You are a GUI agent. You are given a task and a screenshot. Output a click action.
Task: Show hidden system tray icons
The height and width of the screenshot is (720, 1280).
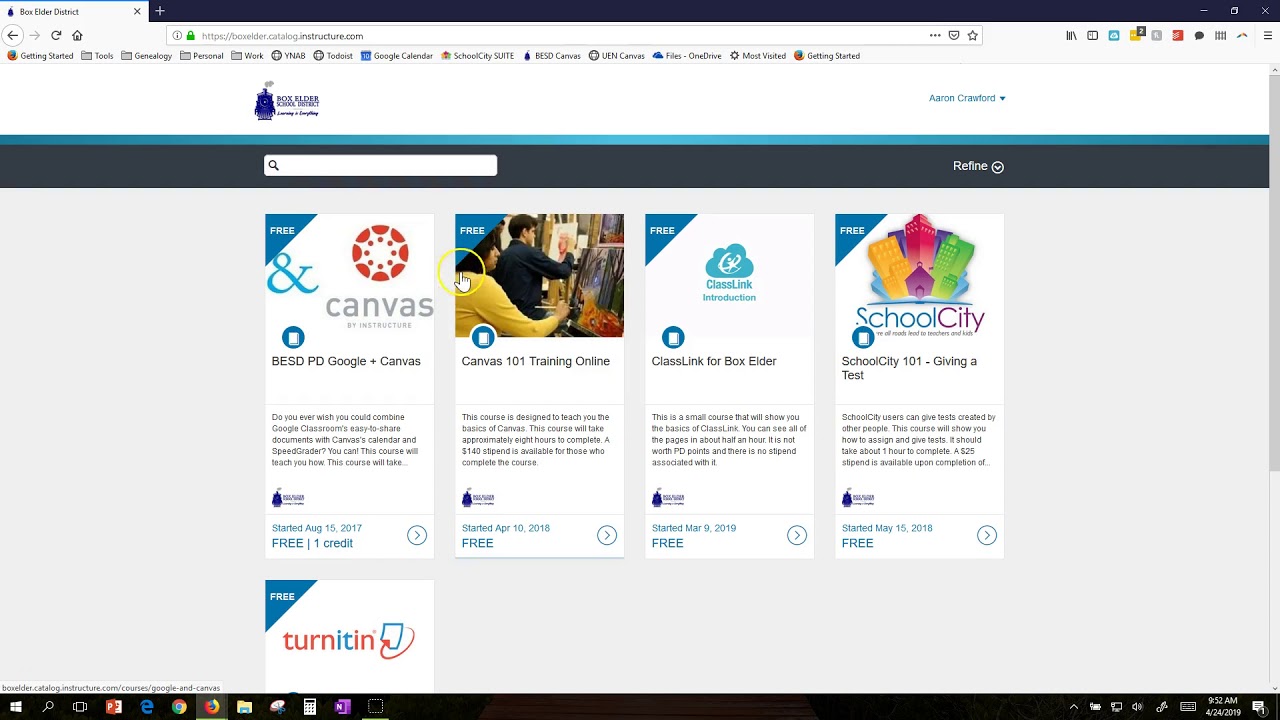[1074, 707]
